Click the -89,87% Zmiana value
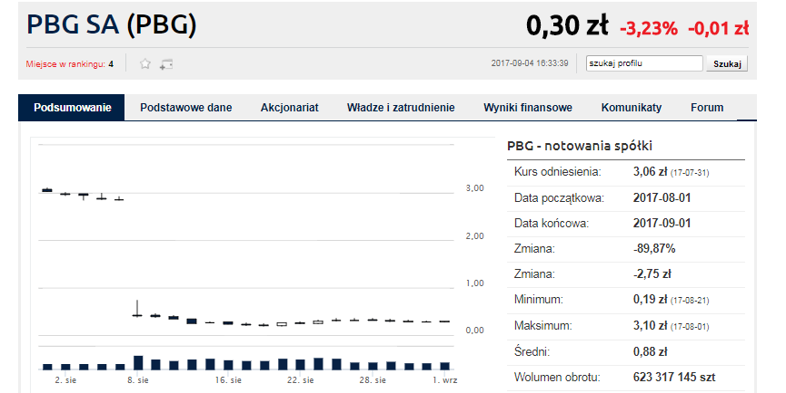The width and height of the screenshot is (786, 393). [654, 249]
